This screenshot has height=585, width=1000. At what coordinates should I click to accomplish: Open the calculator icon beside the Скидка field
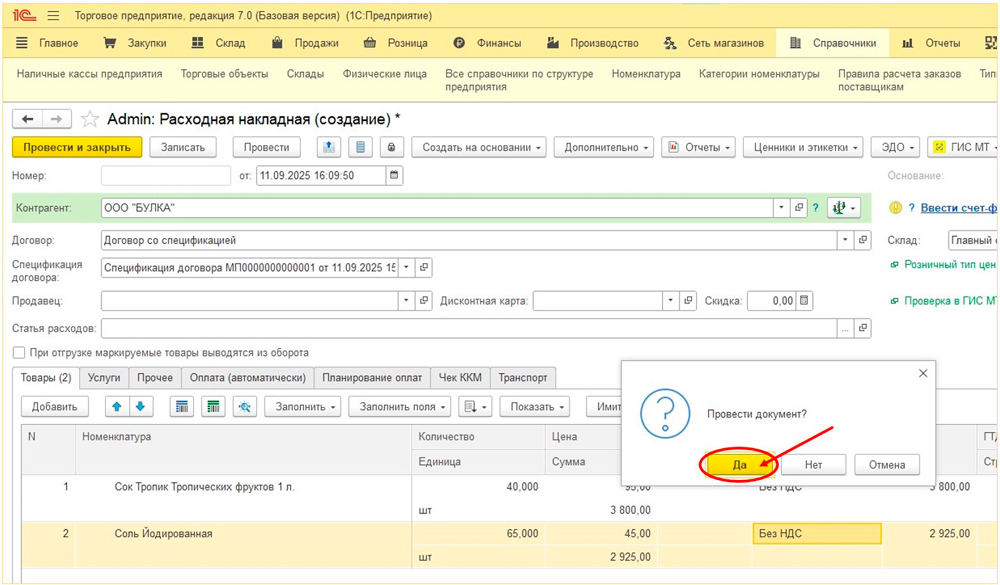click(x=805, y=300)
